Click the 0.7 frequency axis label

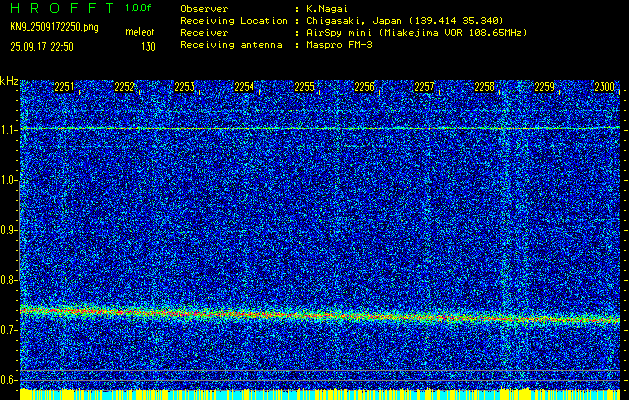coord(8,330)
